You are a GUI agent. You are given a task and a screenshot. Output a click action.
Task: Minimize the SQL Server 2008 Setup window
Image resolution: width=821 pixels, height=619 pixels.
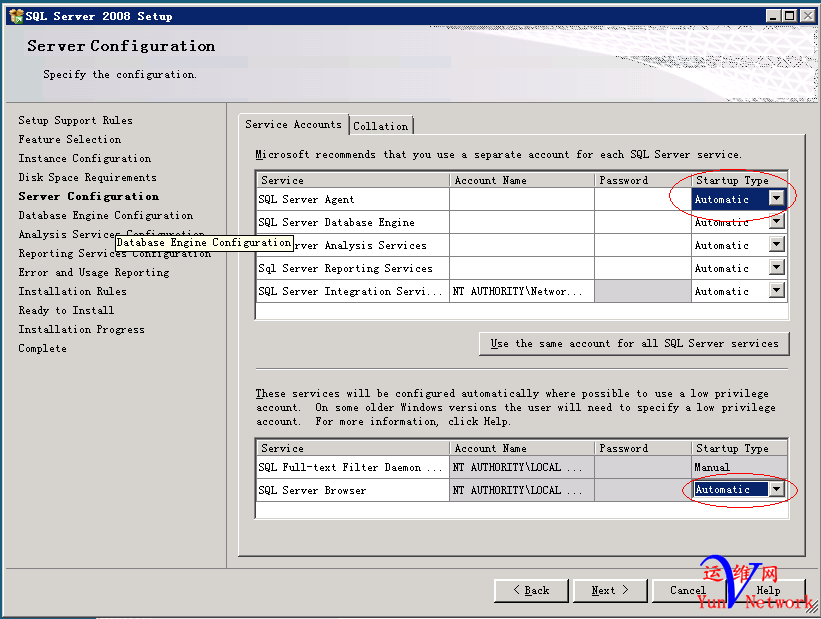click(x=773, y=16)
